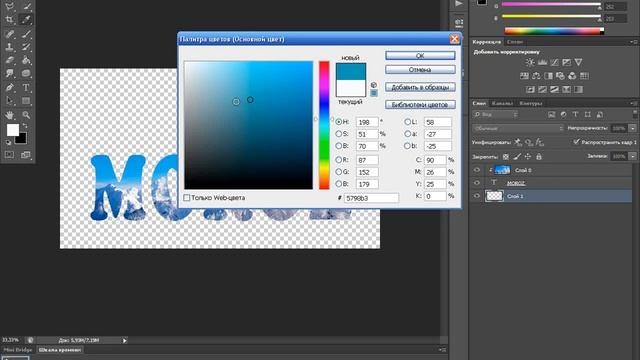Open the layer filter 'Вид' dropdown

pos(496,115)
